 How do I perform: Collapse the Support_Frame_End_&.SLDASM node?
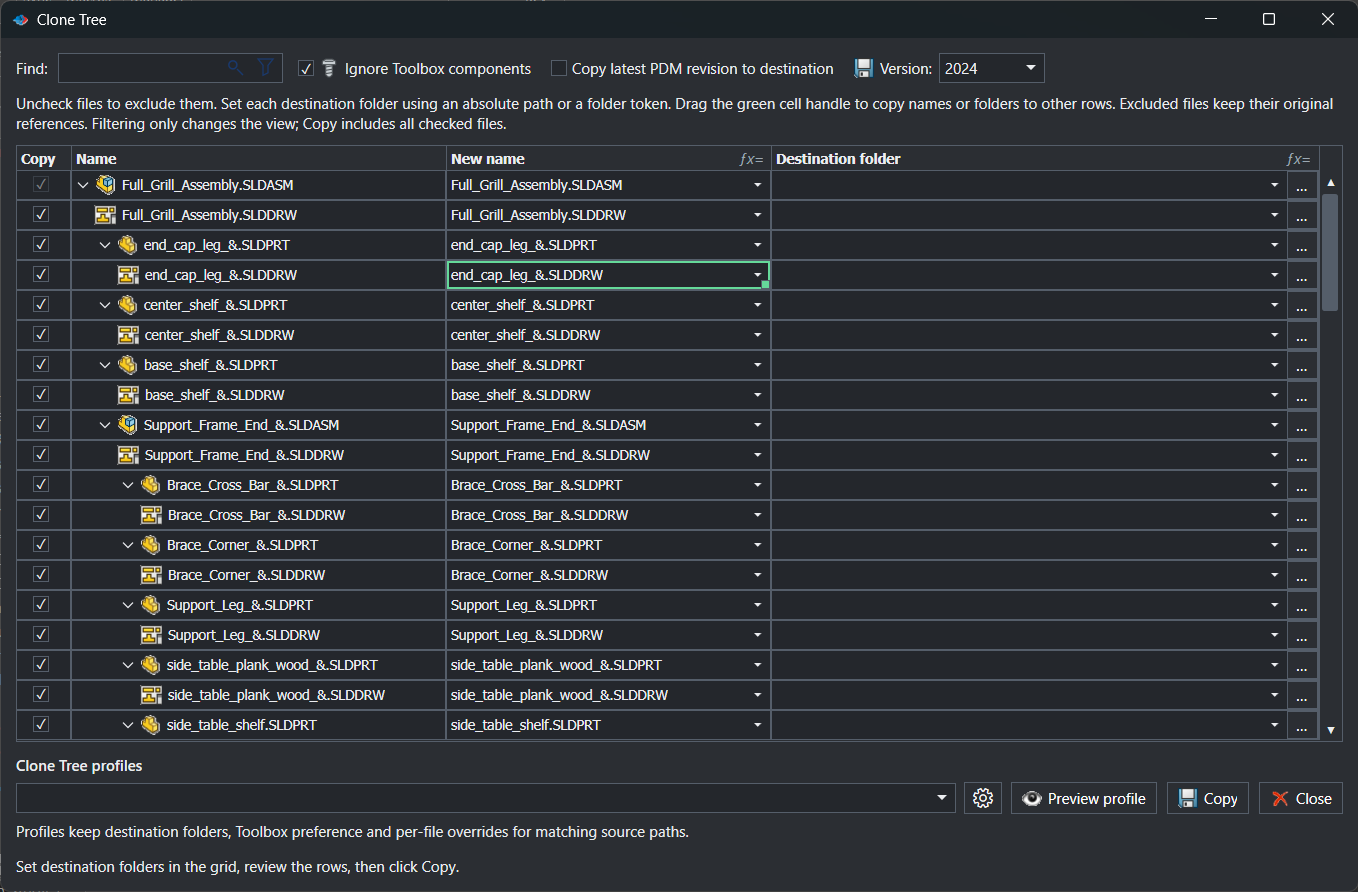pyautogui.click(x=105, y=425)
